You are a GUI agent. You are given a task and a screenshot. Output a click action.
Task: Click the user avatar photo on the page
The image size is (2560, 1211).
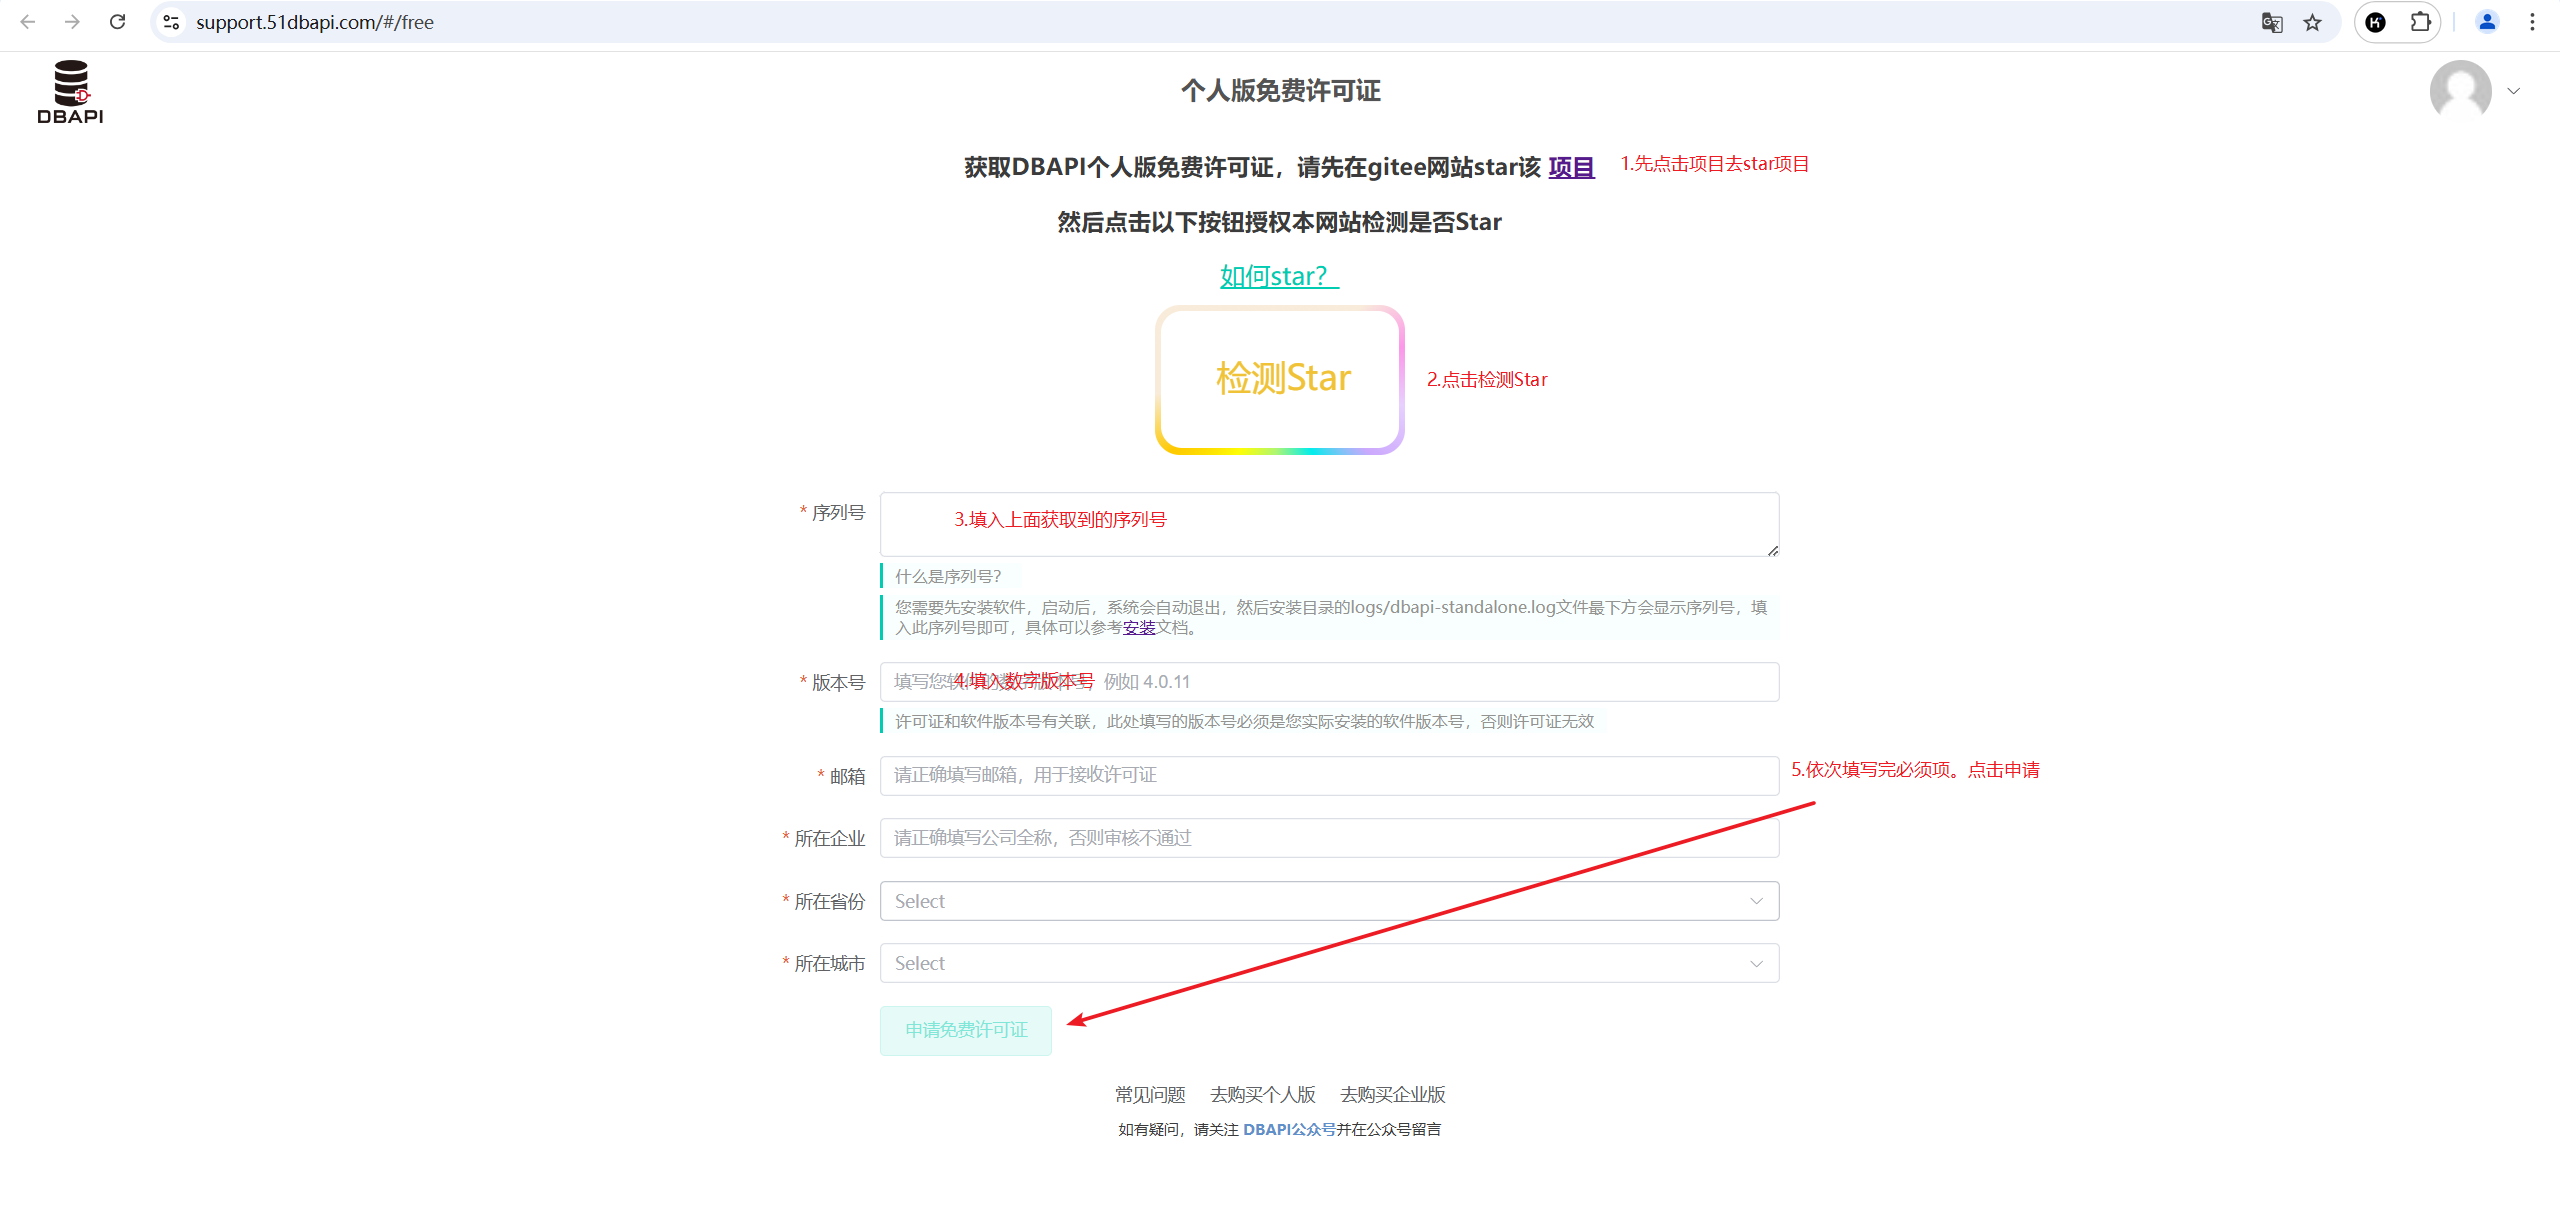[x=2462, y=90]
